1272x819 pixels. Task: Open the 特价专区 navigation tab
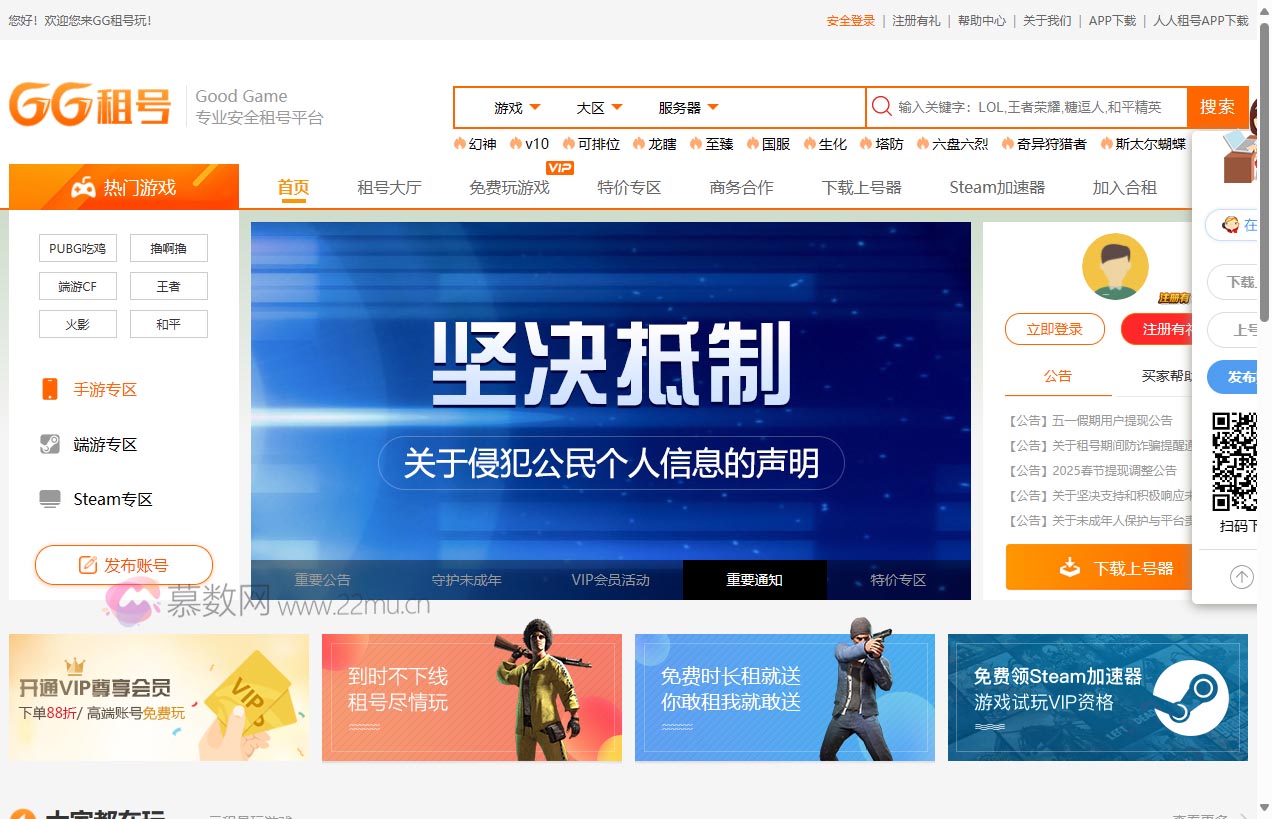[629, 187]
